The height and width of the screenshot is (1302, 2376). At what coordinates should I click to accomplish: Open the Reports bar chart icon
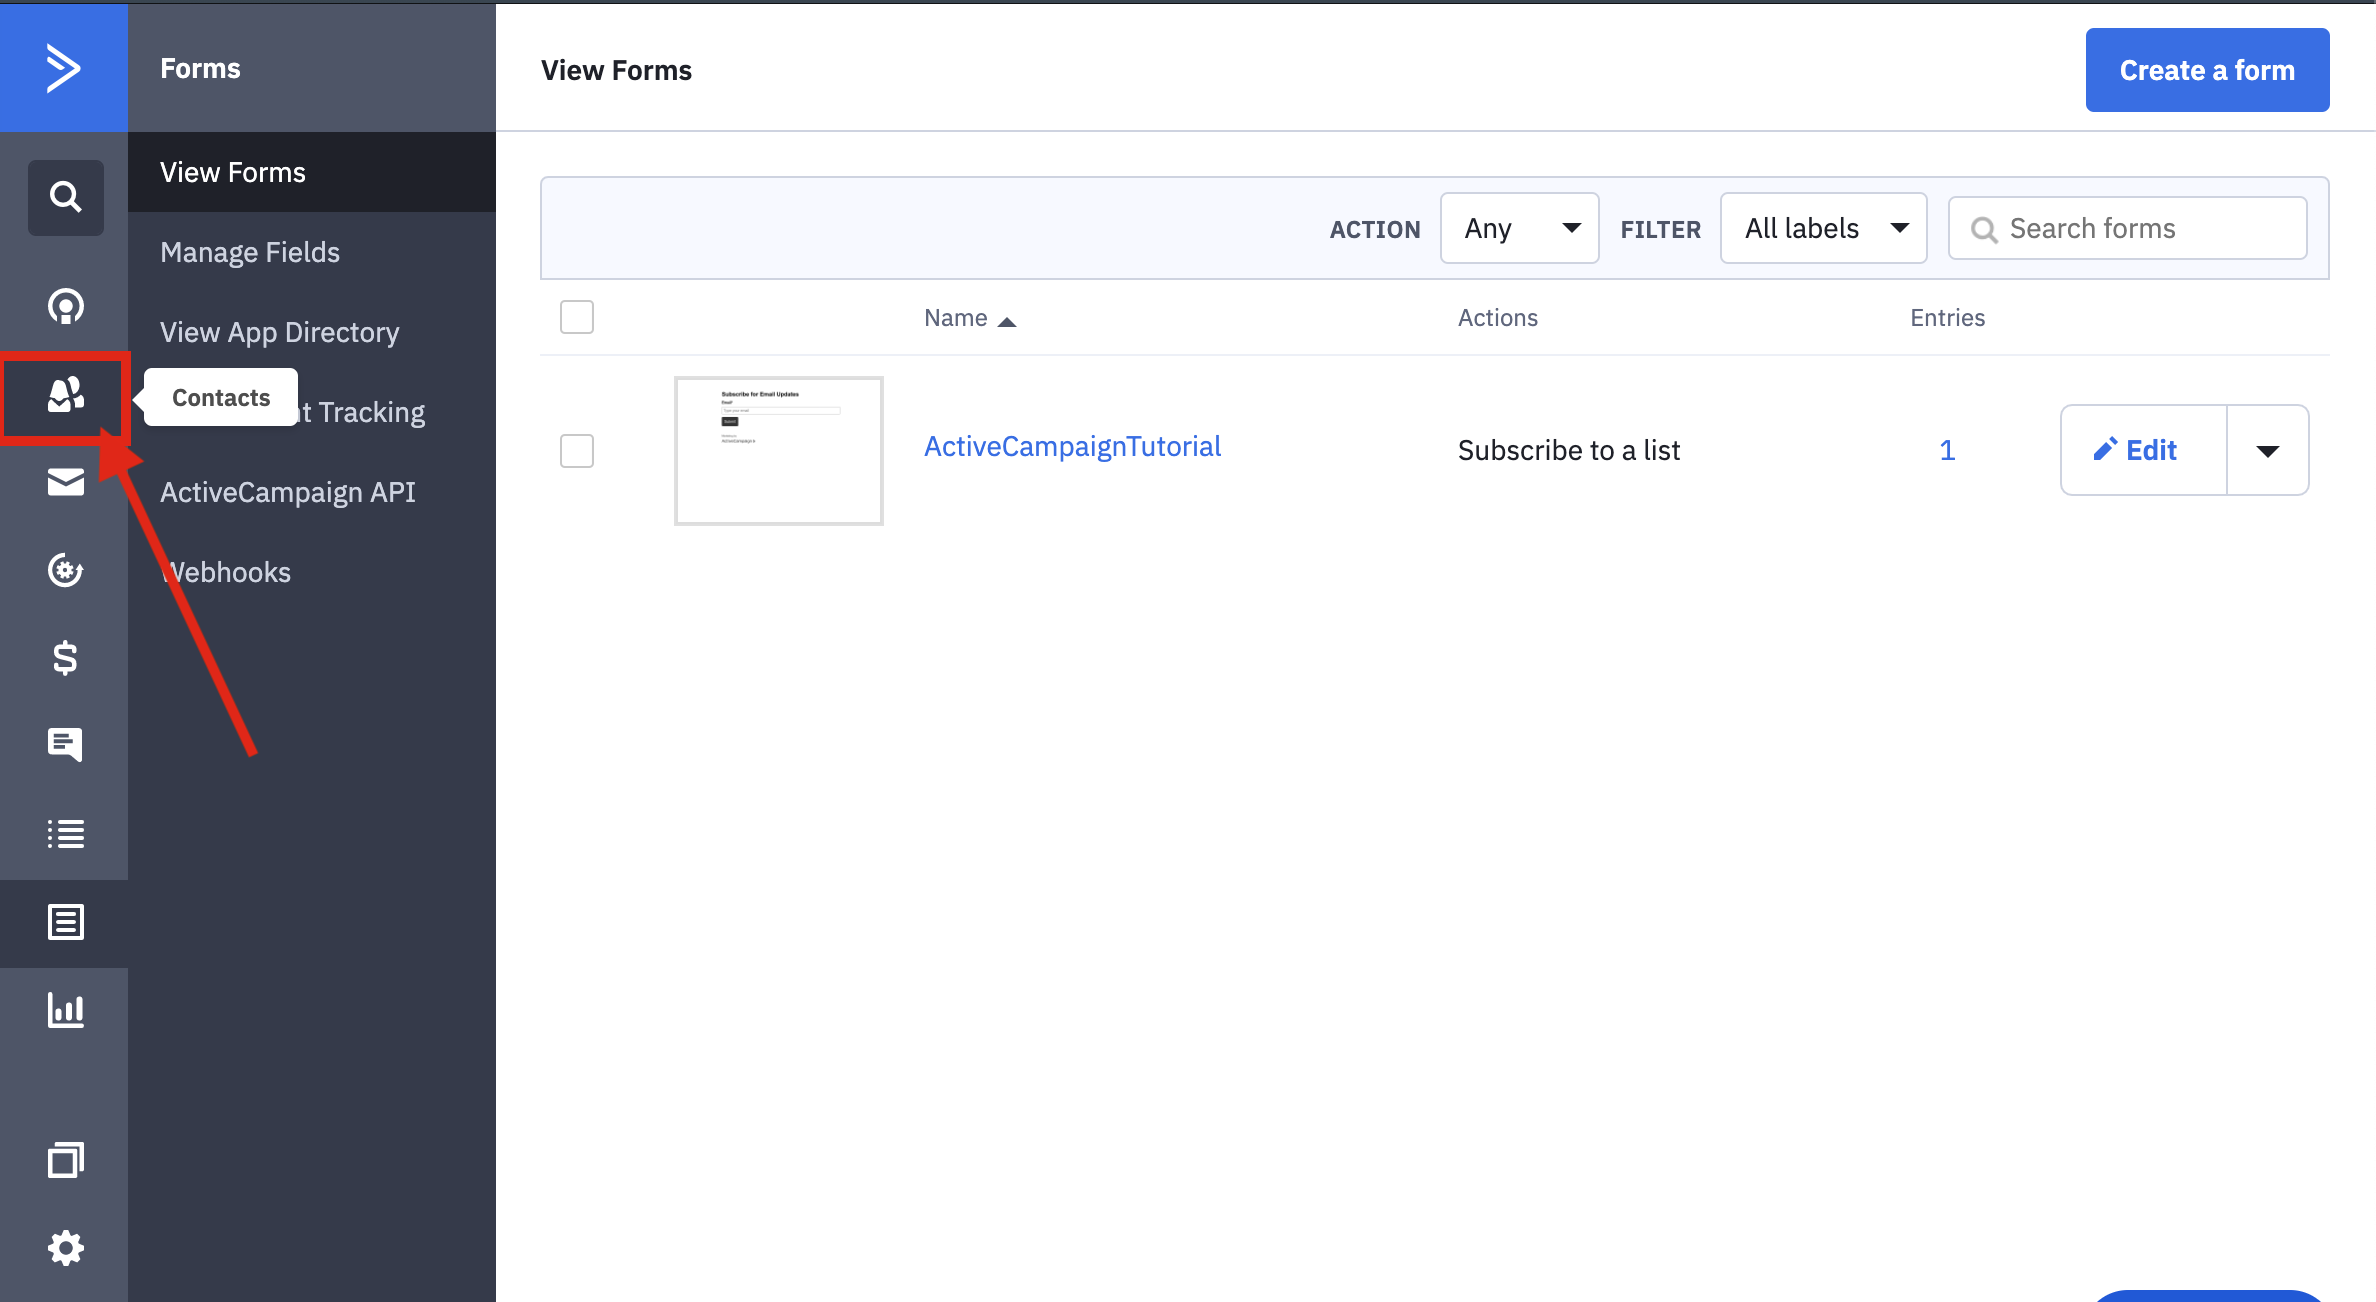65,1010
